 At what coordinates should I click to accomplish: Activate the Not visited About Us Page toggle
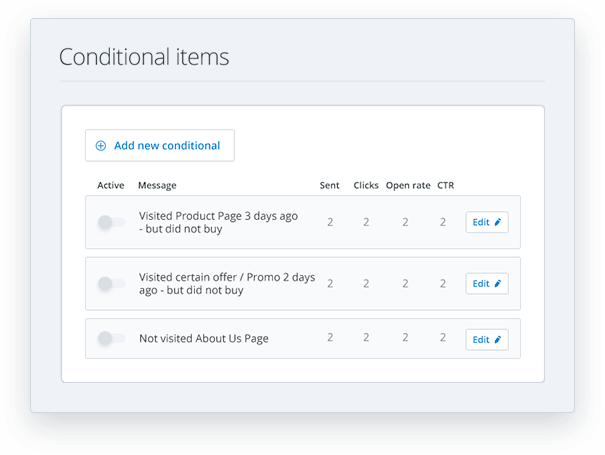point(111,339)
